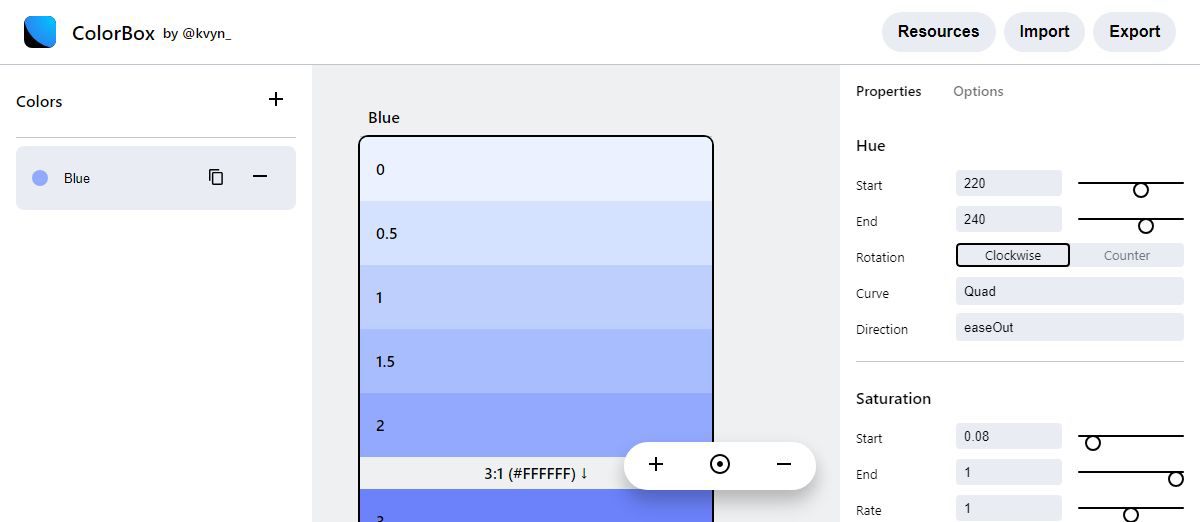Click the Hue Start slider handle
This screenshot has width=1200, height=522.
pos(1140,190)
